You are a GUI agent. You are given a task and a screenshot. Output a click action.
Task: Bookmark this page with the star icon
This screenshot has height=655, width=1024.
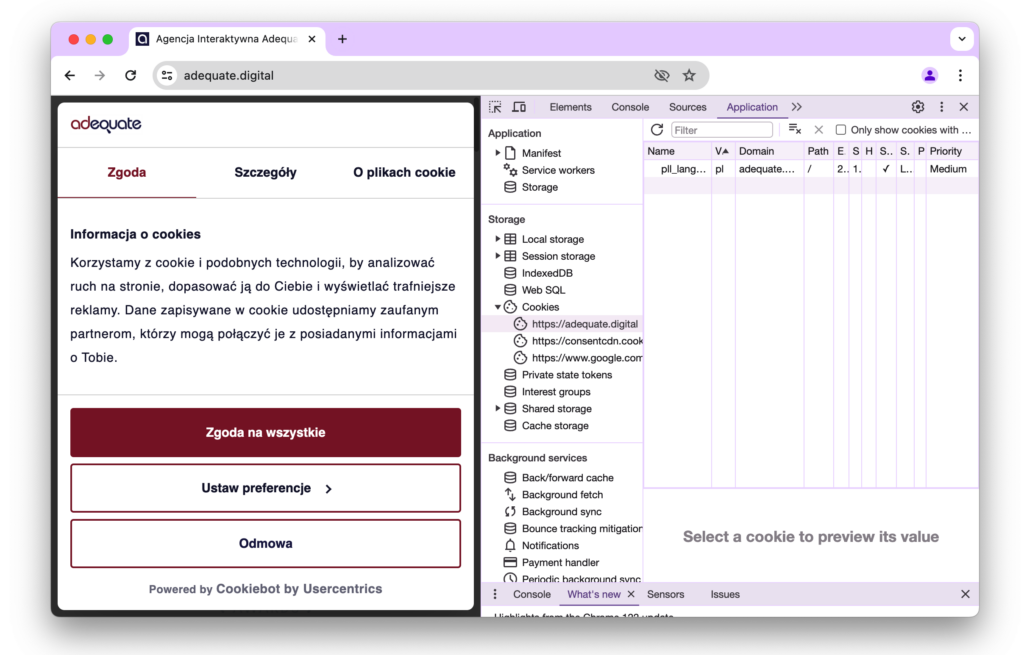click(689, 75)
